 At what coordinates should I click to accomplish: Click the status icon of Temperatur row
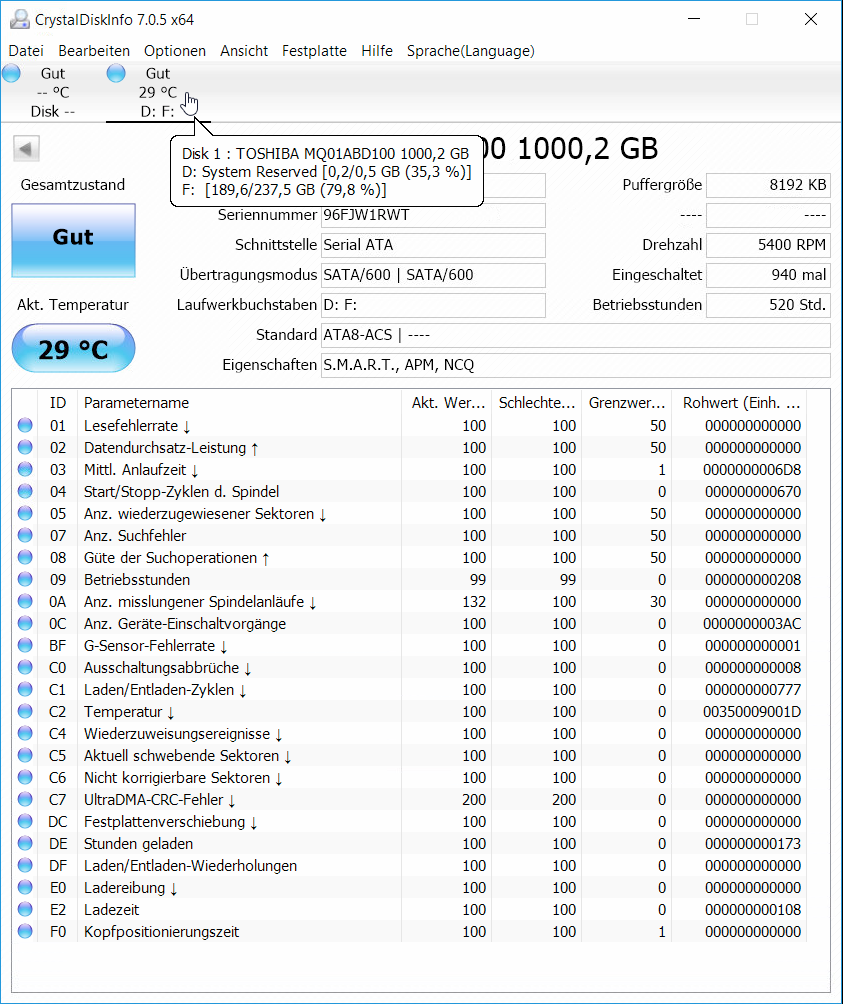(25, 711)
